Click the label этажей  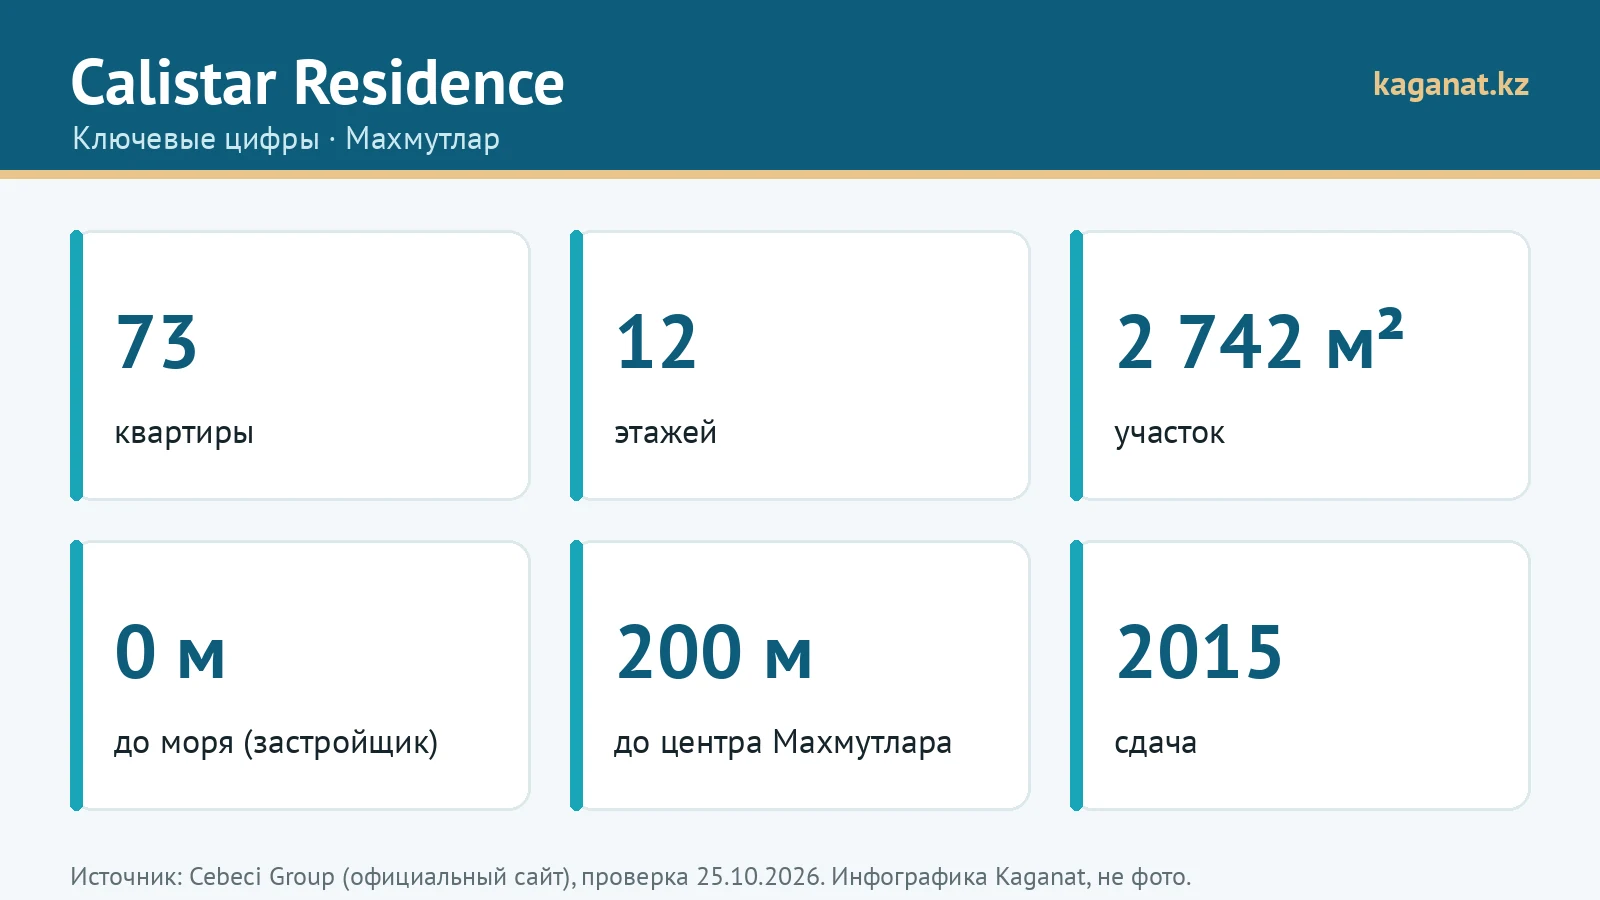click(x=665, y=433)
